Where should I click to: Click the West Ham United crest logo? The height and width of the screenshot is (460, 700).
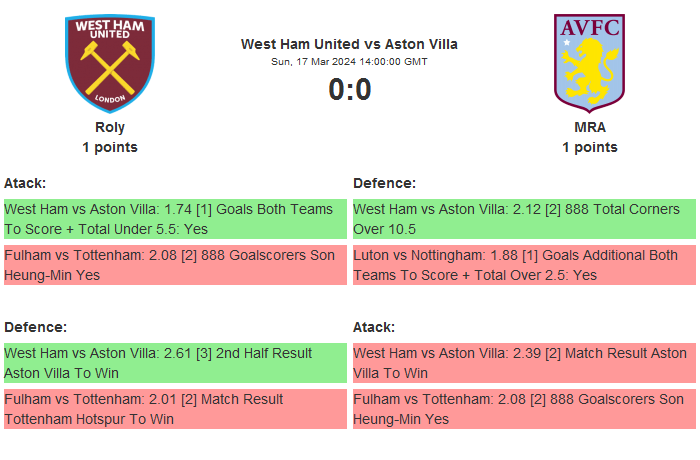point(110,62)
